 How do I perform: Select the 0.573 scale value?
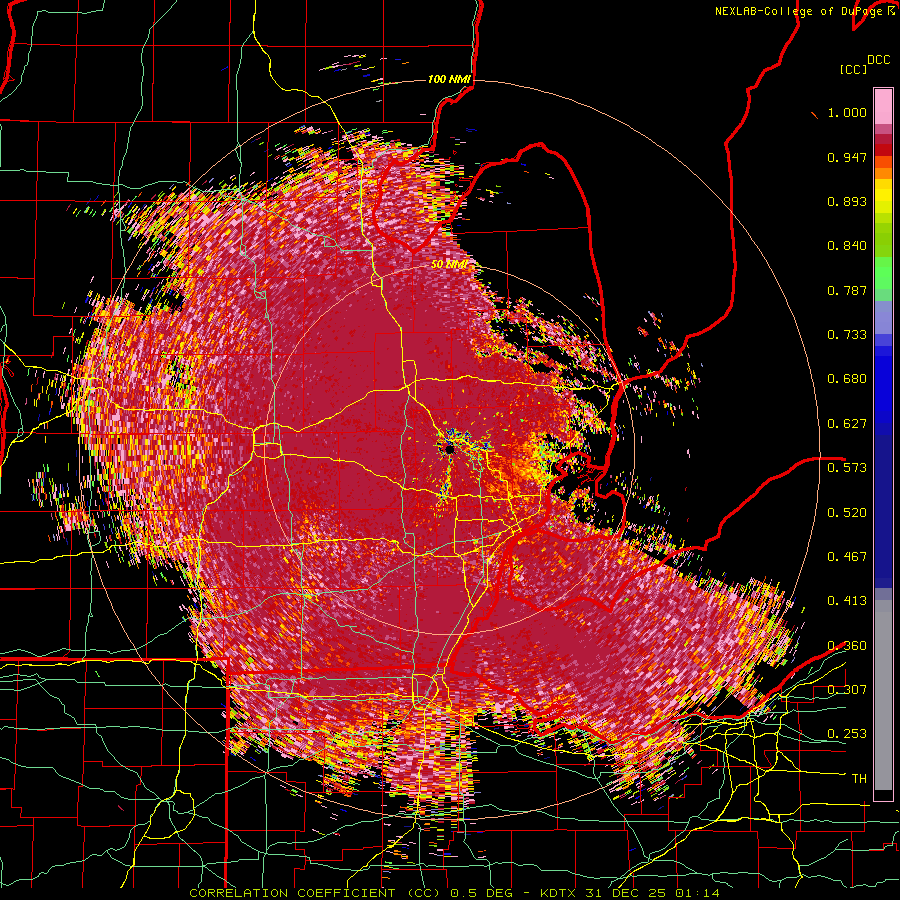[x=847, y=467]
